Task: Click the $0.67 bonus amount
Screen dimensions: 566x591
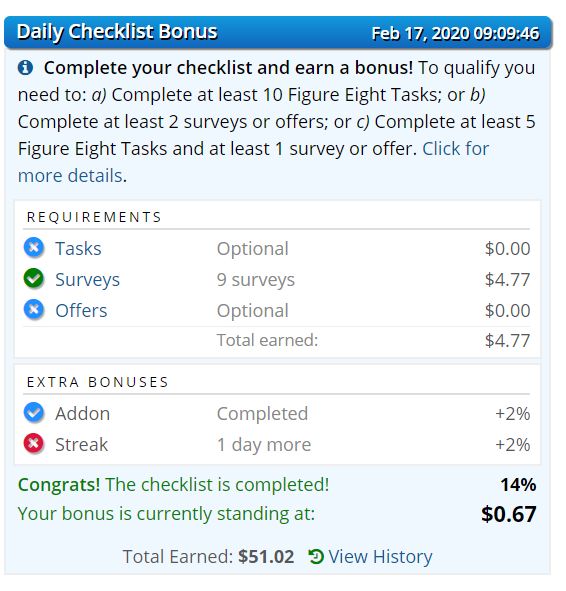Action: coord(509,514)
